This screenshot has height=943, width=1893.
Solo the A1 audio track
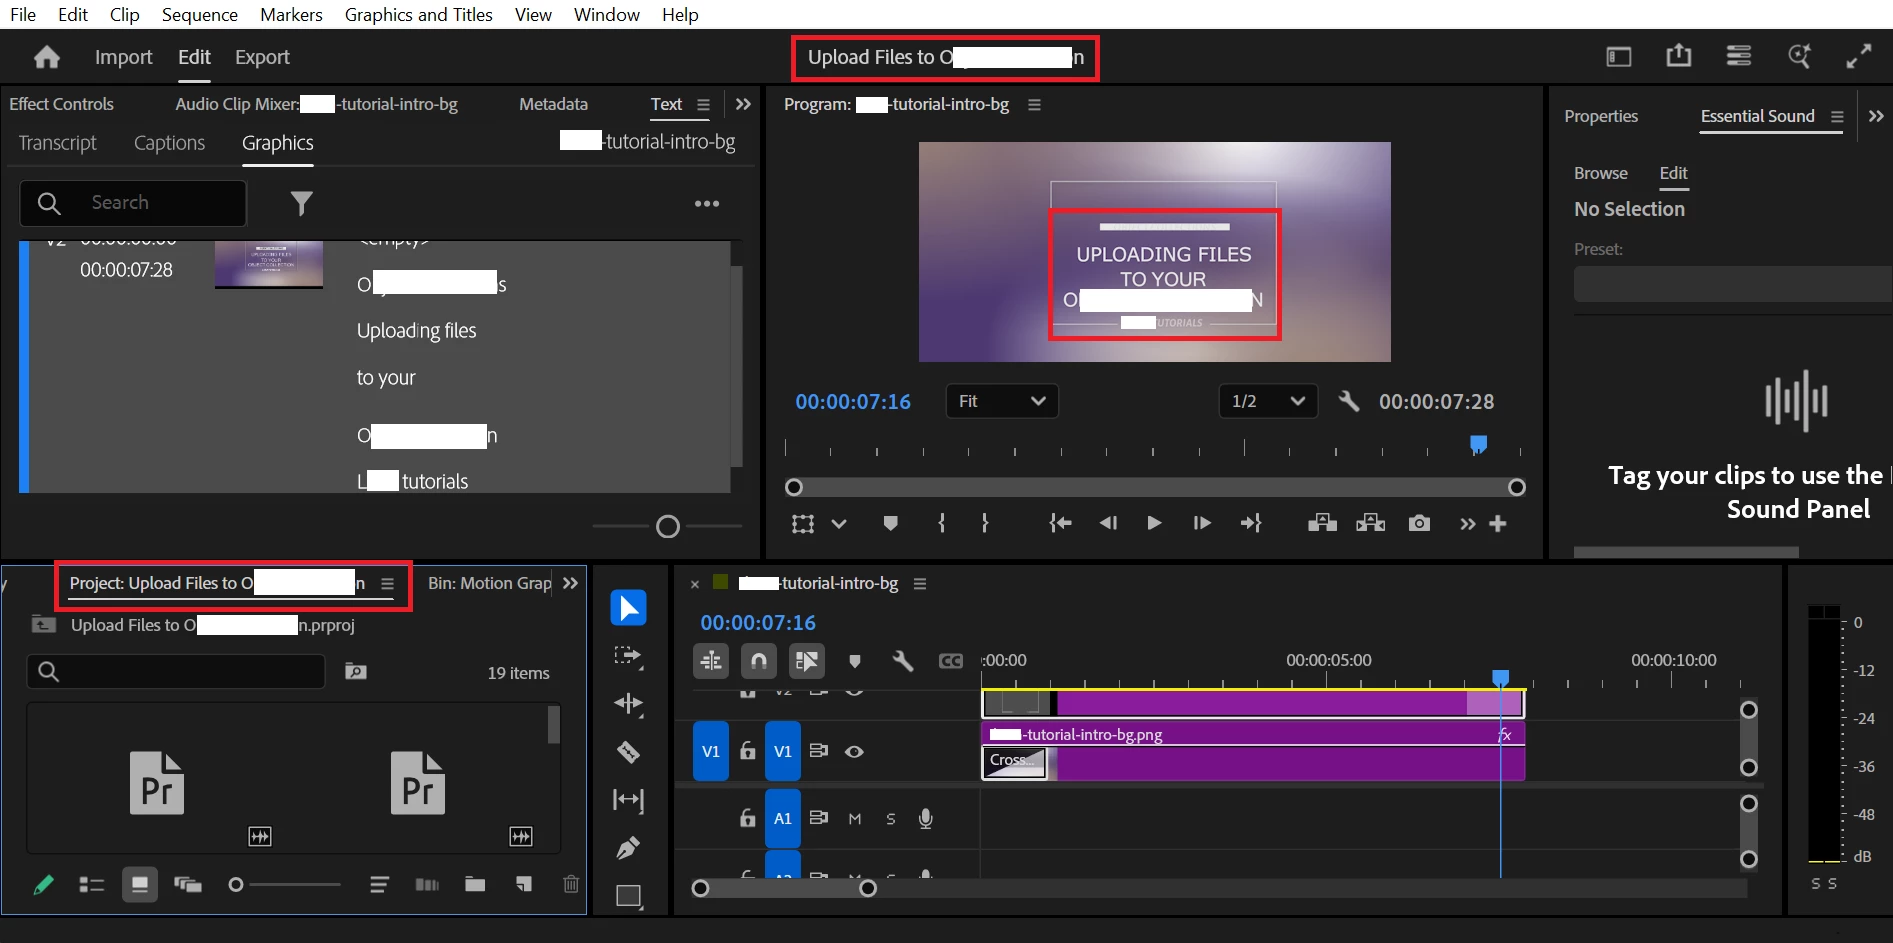click(x=891, y=819)
